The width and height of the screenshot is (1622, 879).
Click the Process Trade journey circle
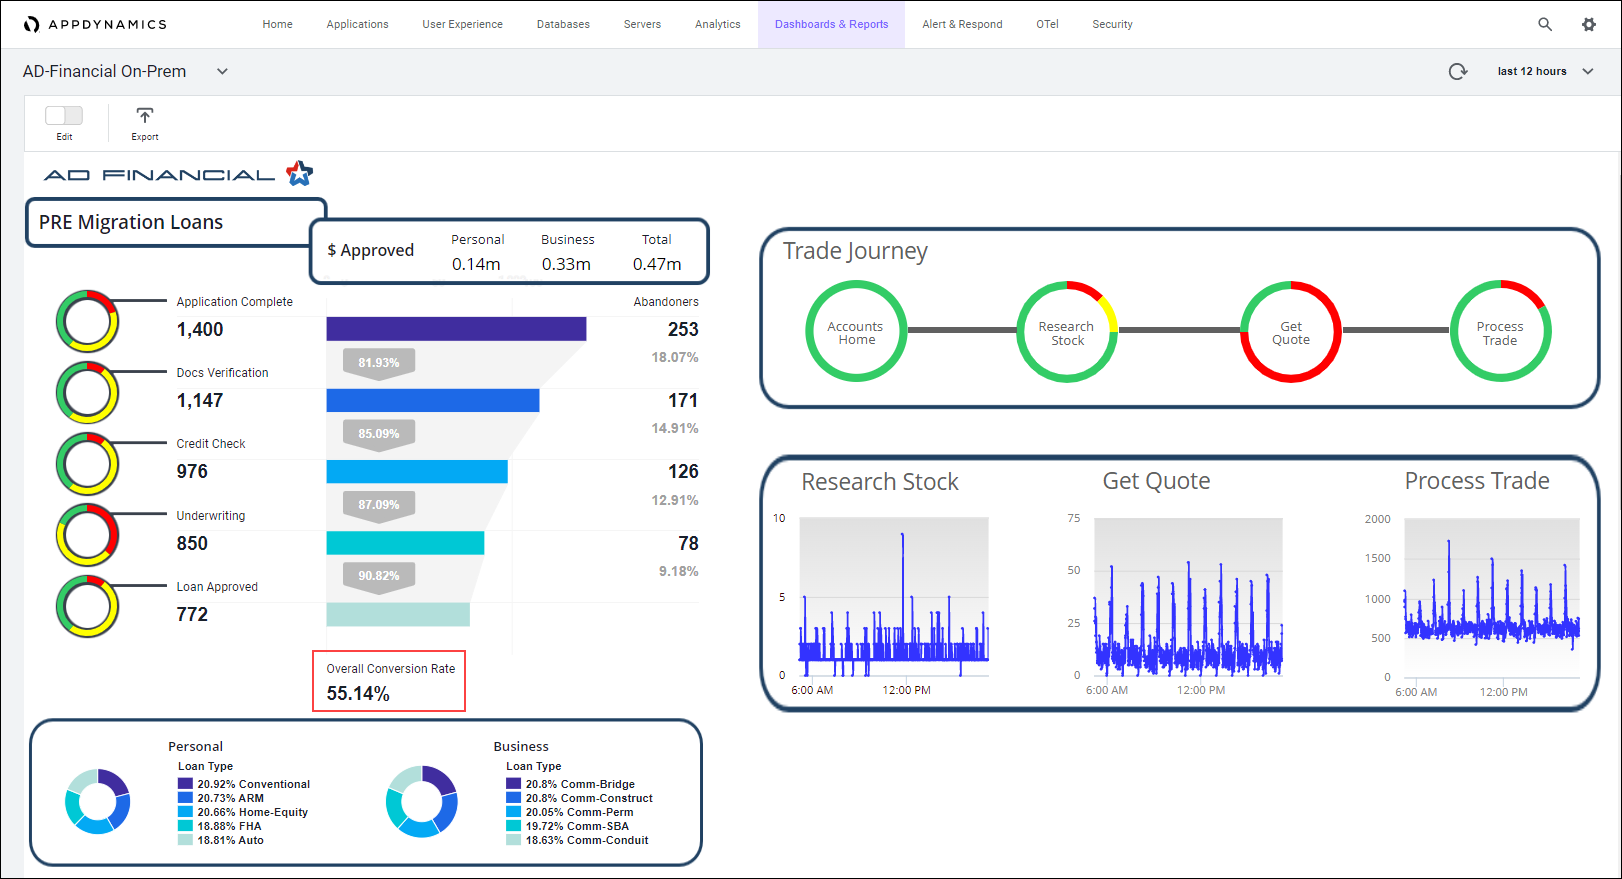pyautogui.click(x=1500, y=332)
